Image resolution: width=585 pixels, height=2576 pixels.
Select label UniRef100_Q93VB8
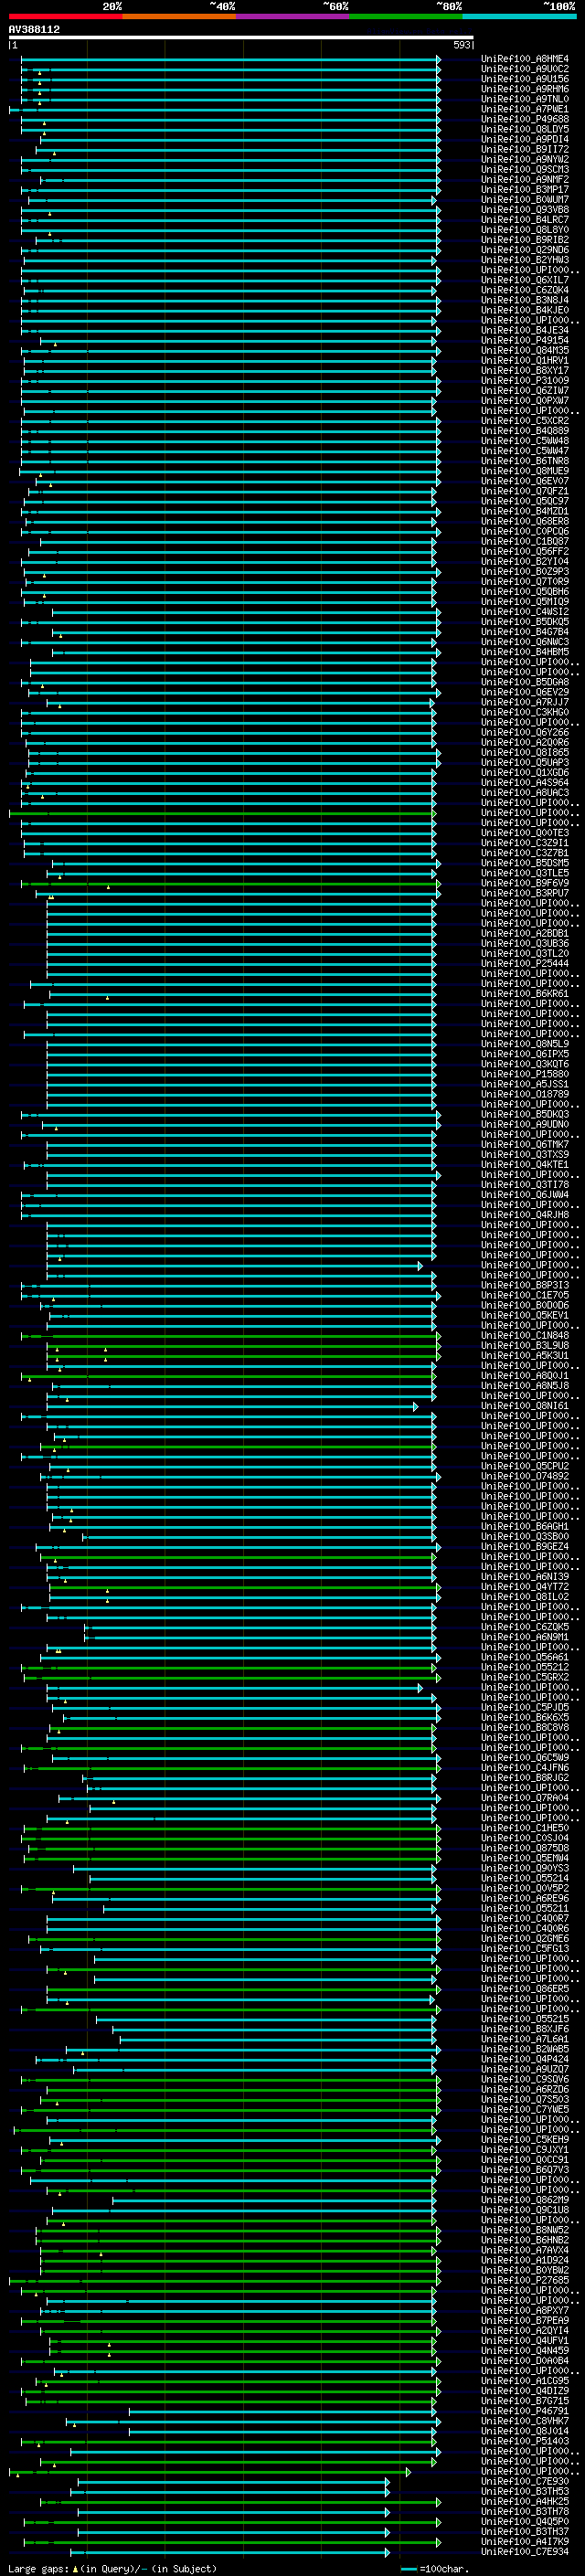pyautogui.click(x=525, y=209)
